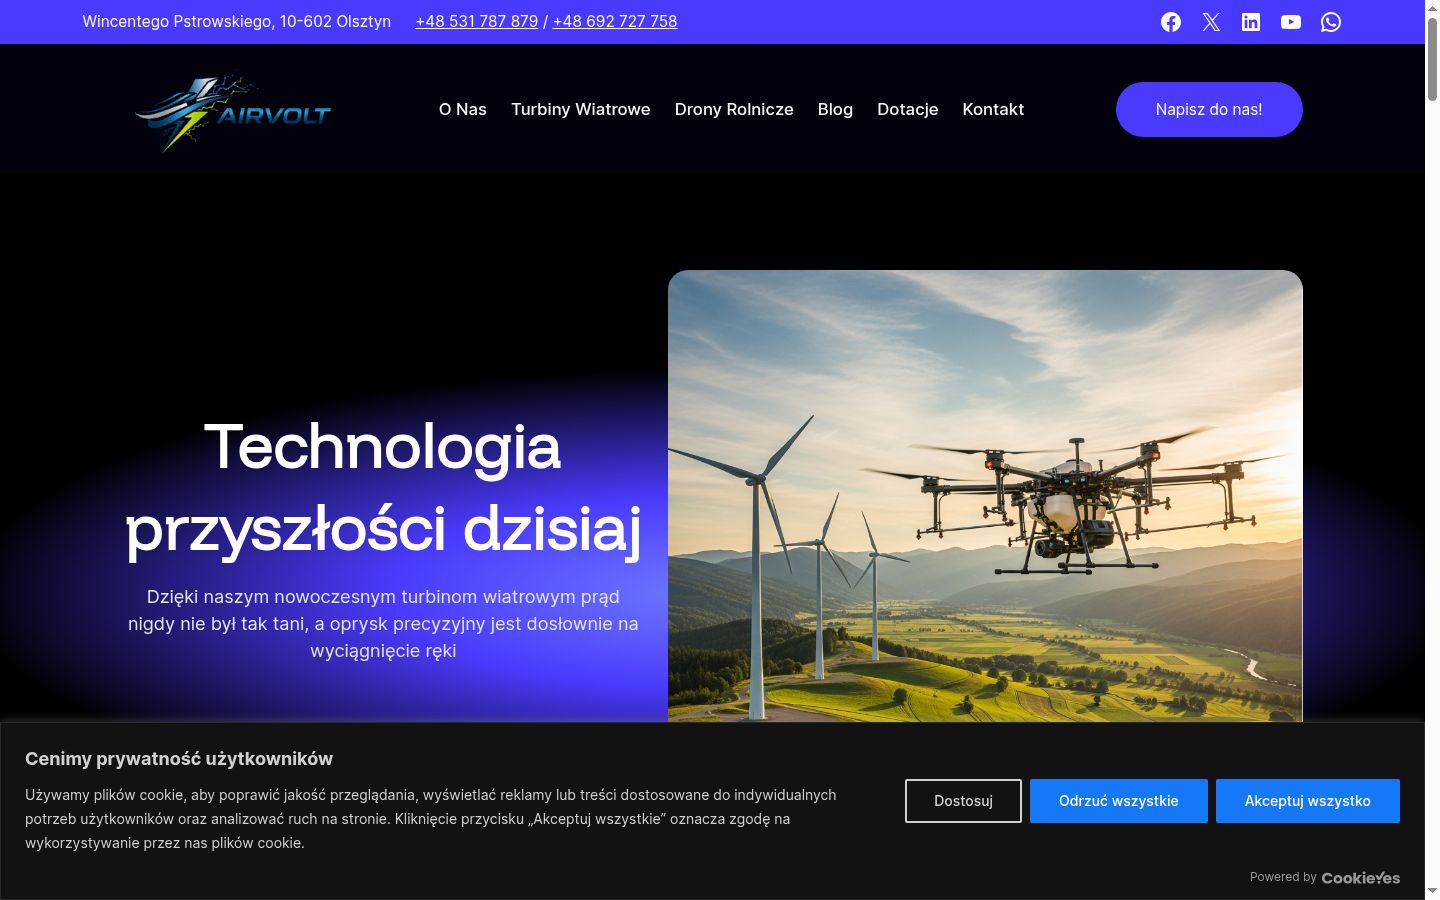
Task: Click Akceptuj wszystko cookie button
Action: click(x=1308, y=801)
